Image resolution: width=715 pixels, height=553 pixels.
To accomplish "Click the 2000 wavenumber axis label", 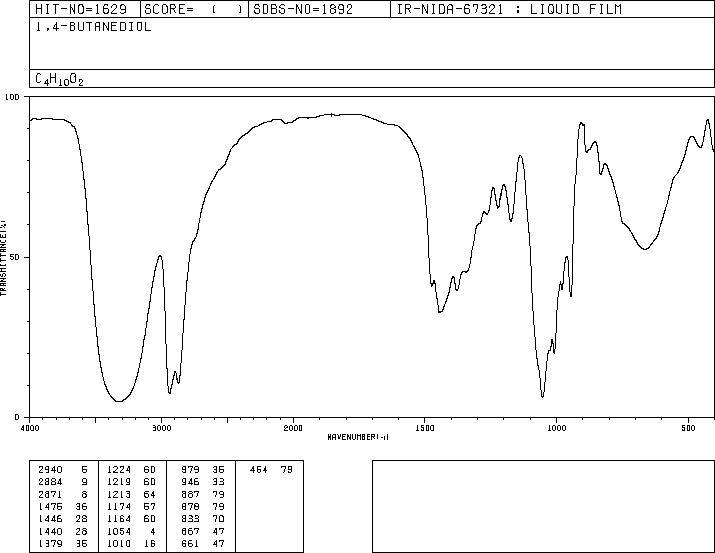I will click(293, 428).
